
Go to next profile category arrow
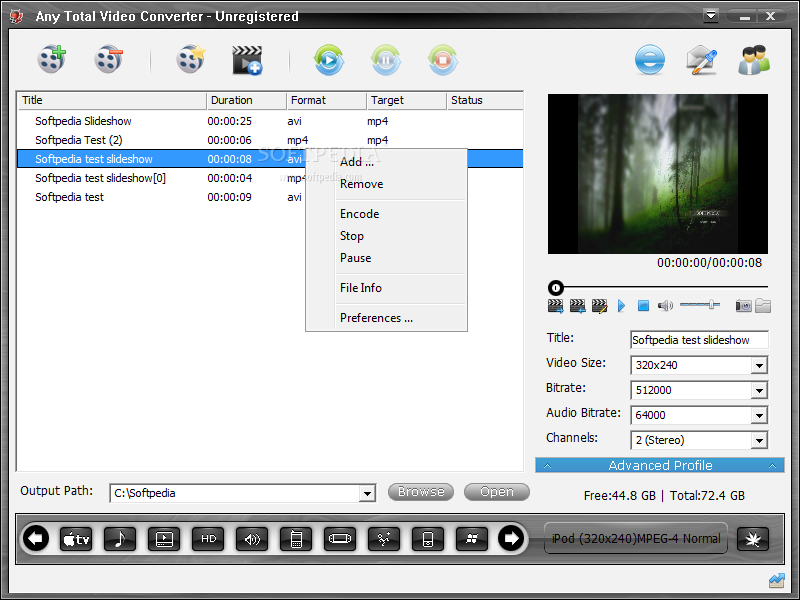[511, 538]
